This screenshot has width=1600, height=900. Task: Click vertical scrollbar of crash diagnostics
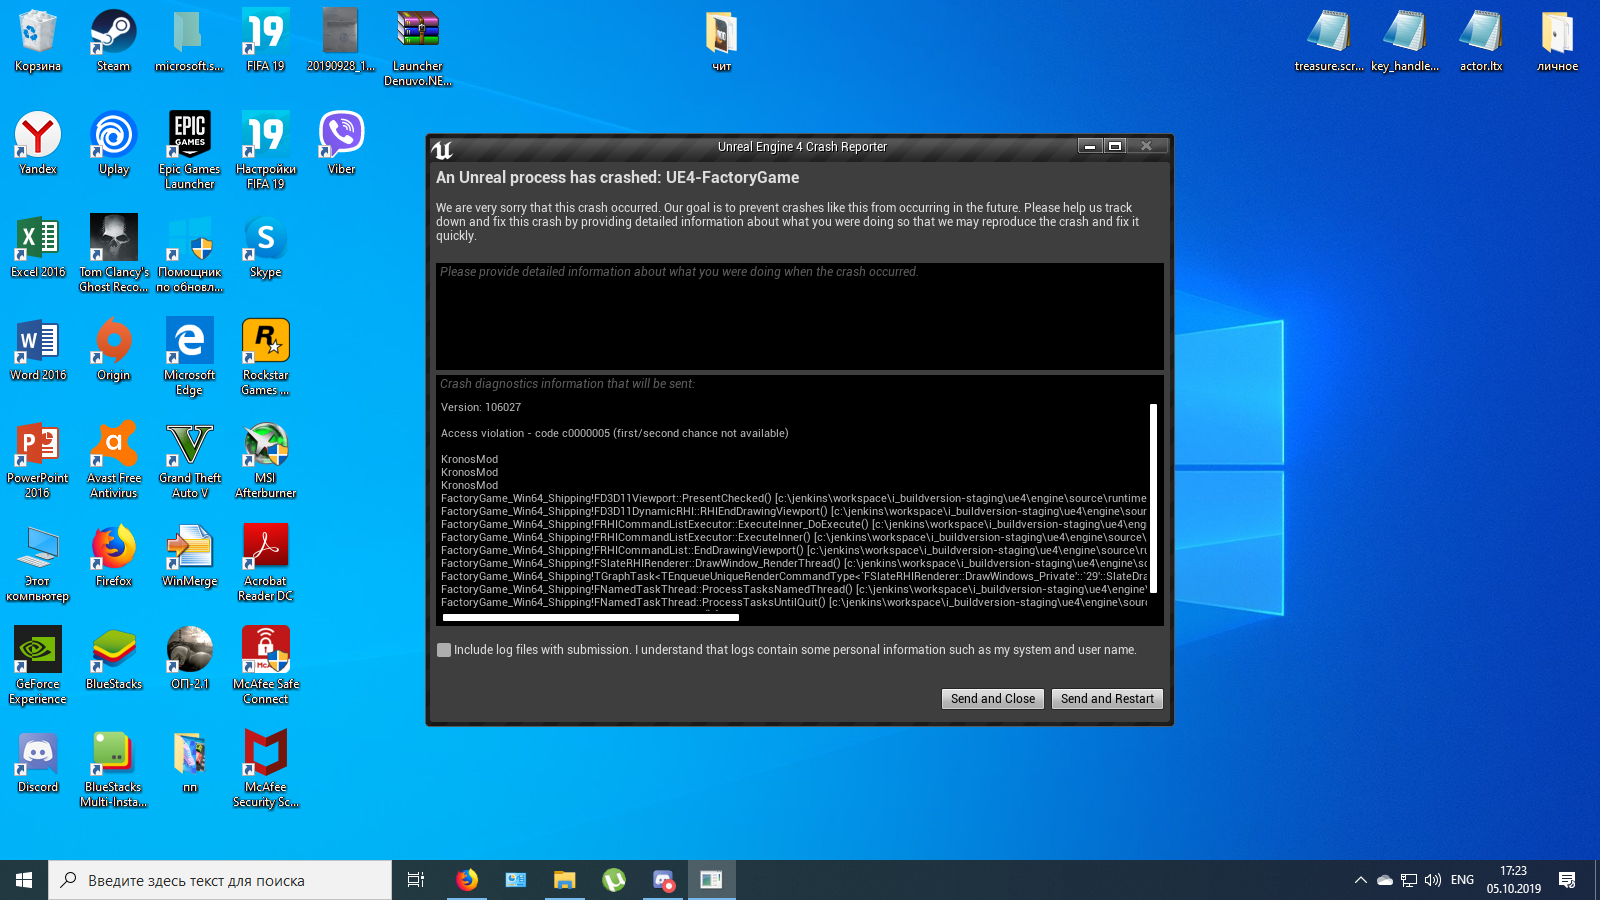[1153, 498]
